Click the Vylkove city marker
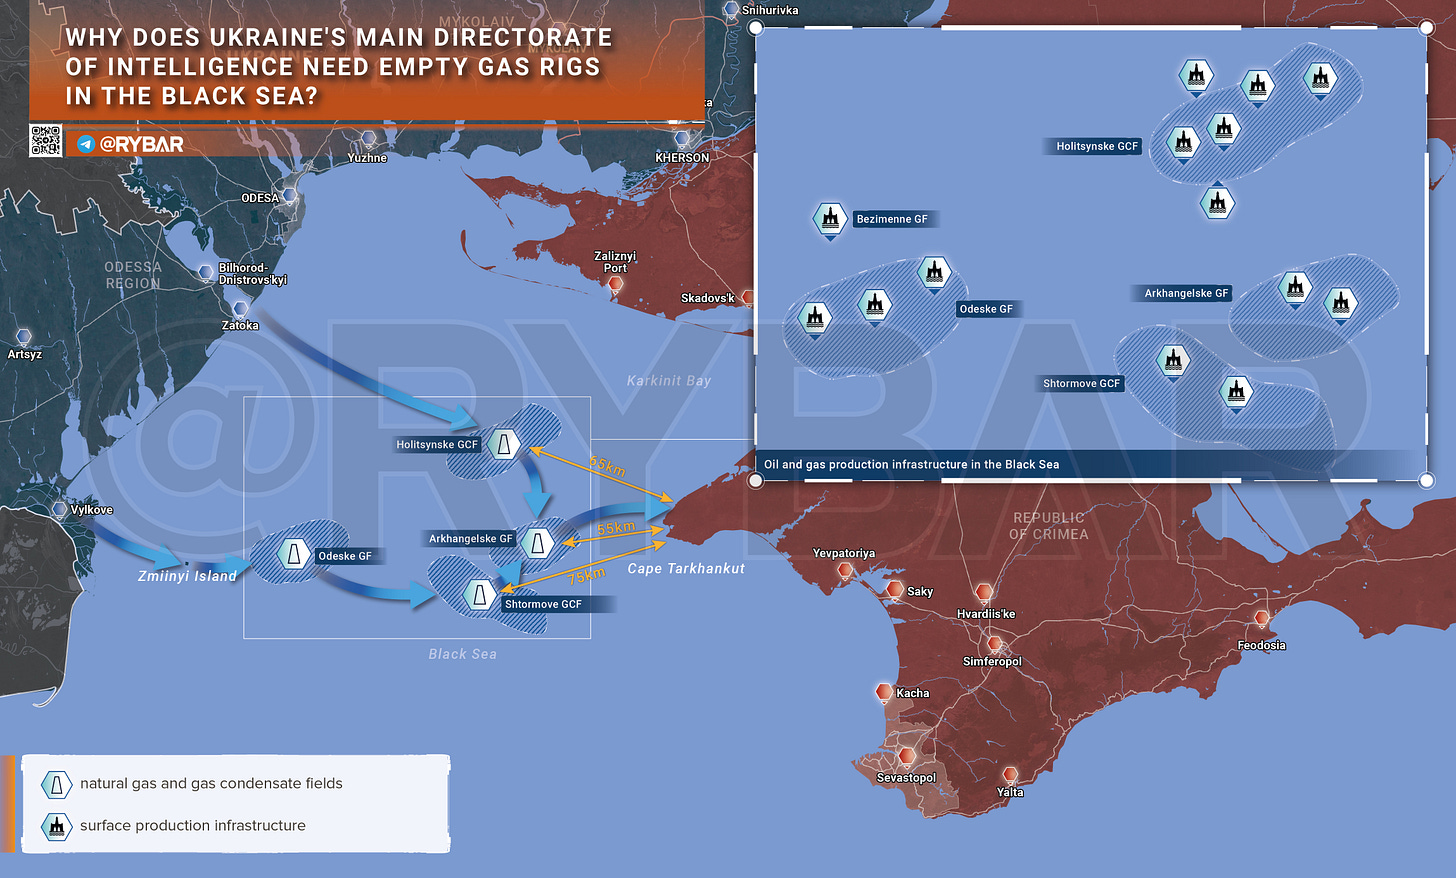1456x878 pixels. click(x=61, y=510)
